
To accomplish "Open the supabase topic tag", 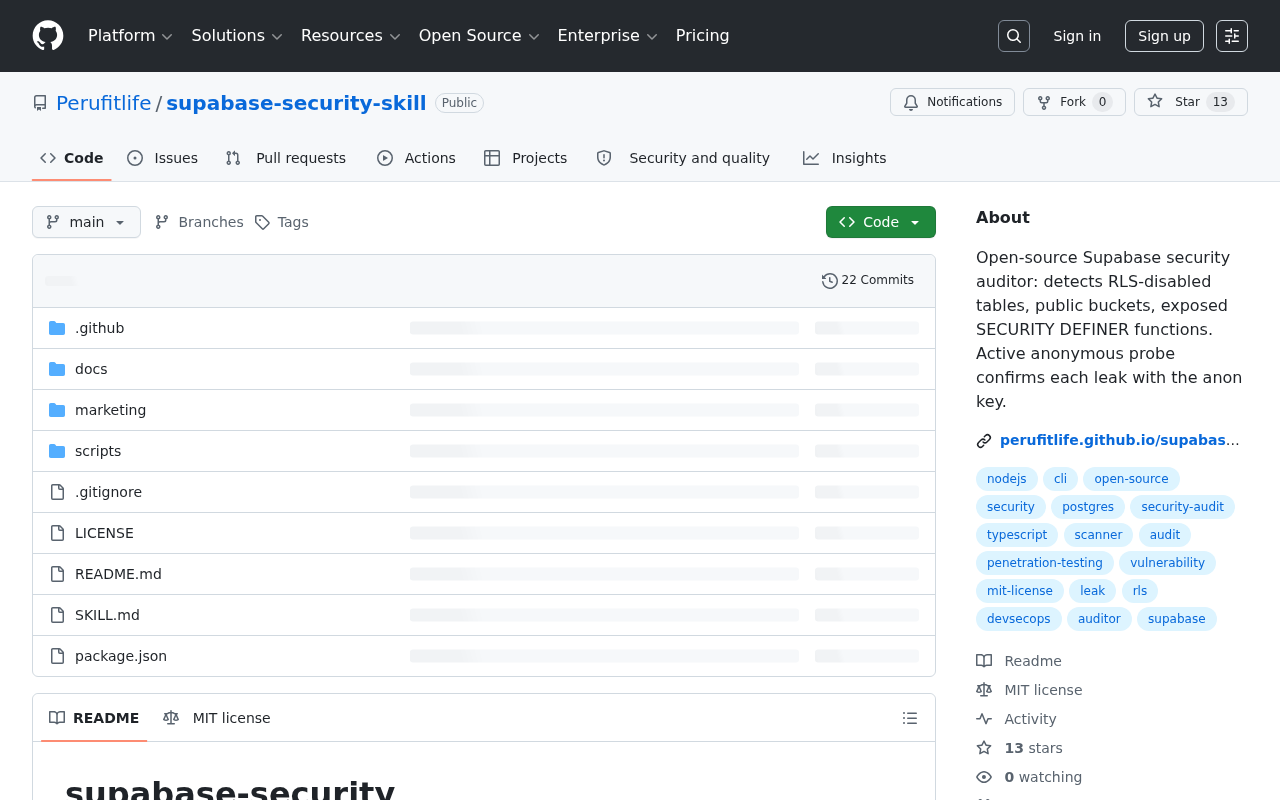I will click(1177, 619).
